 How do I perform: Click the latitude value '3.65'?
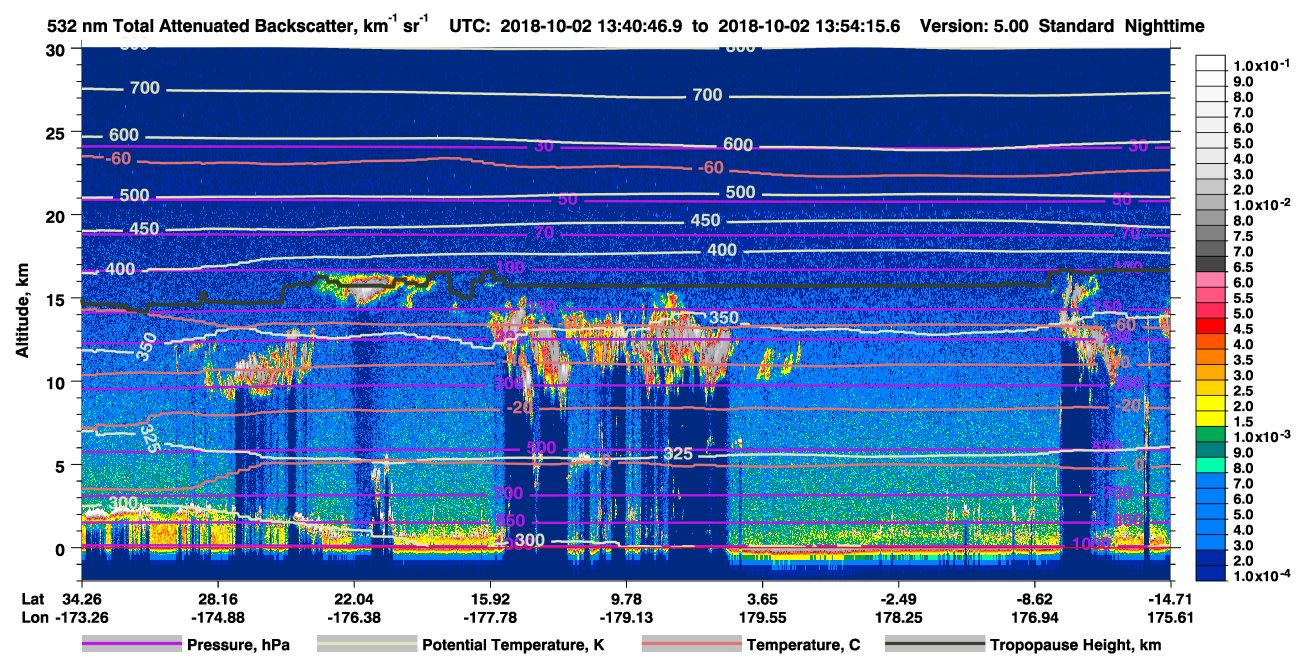[762, 598]
